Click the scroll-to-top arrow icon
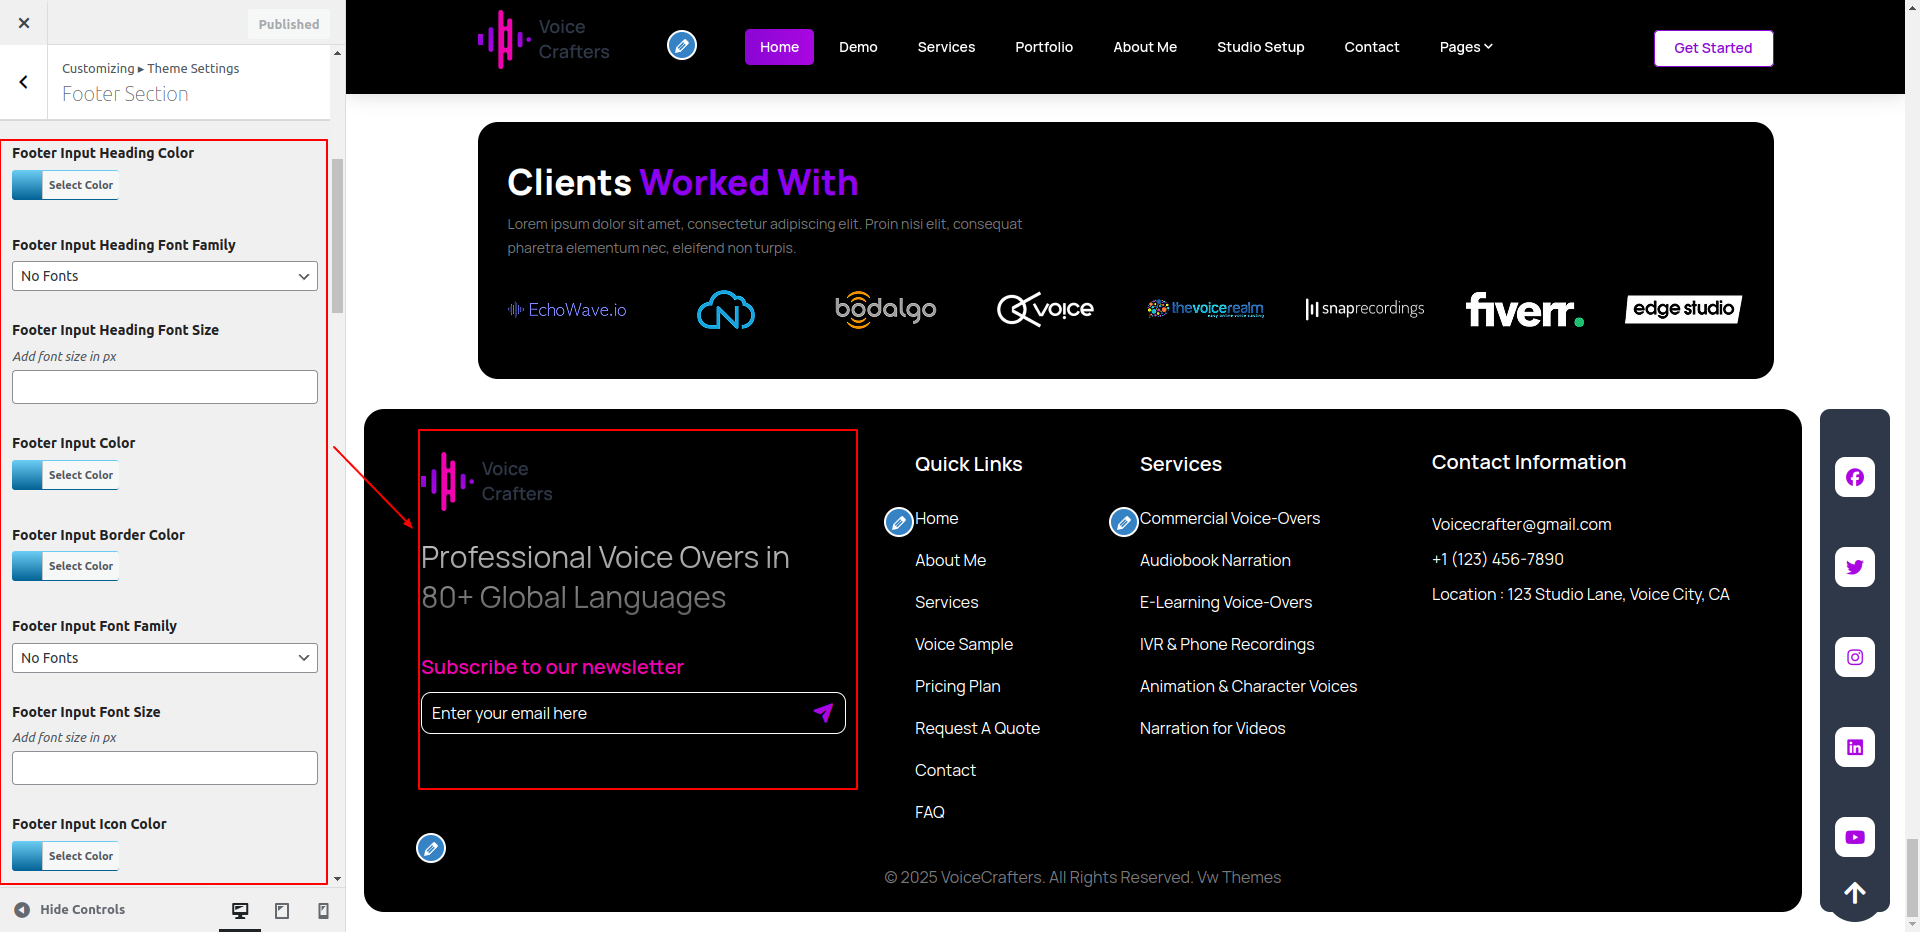This screenshot has height=932, width=1920. [x=1854, y=893]
